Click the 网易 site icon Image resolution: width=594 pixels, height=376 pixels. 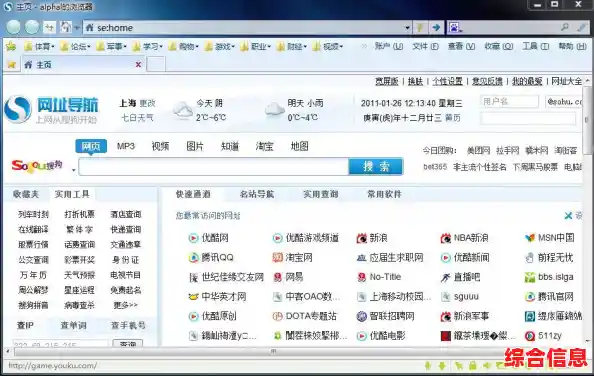pos(278,277)
